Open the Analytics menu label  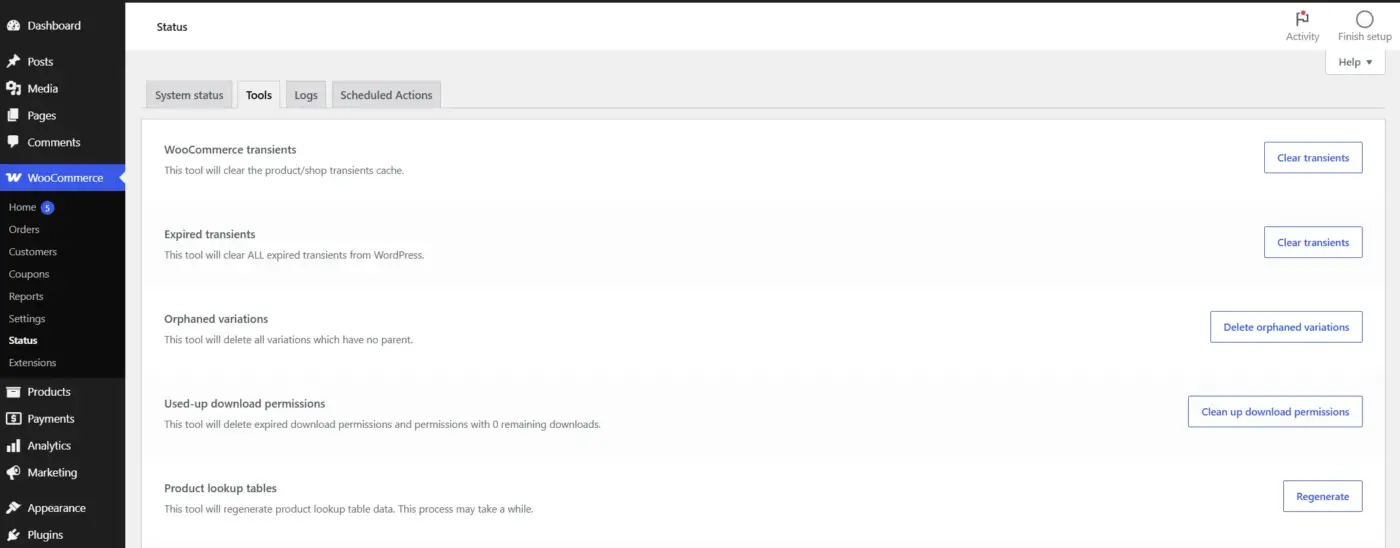49,446
